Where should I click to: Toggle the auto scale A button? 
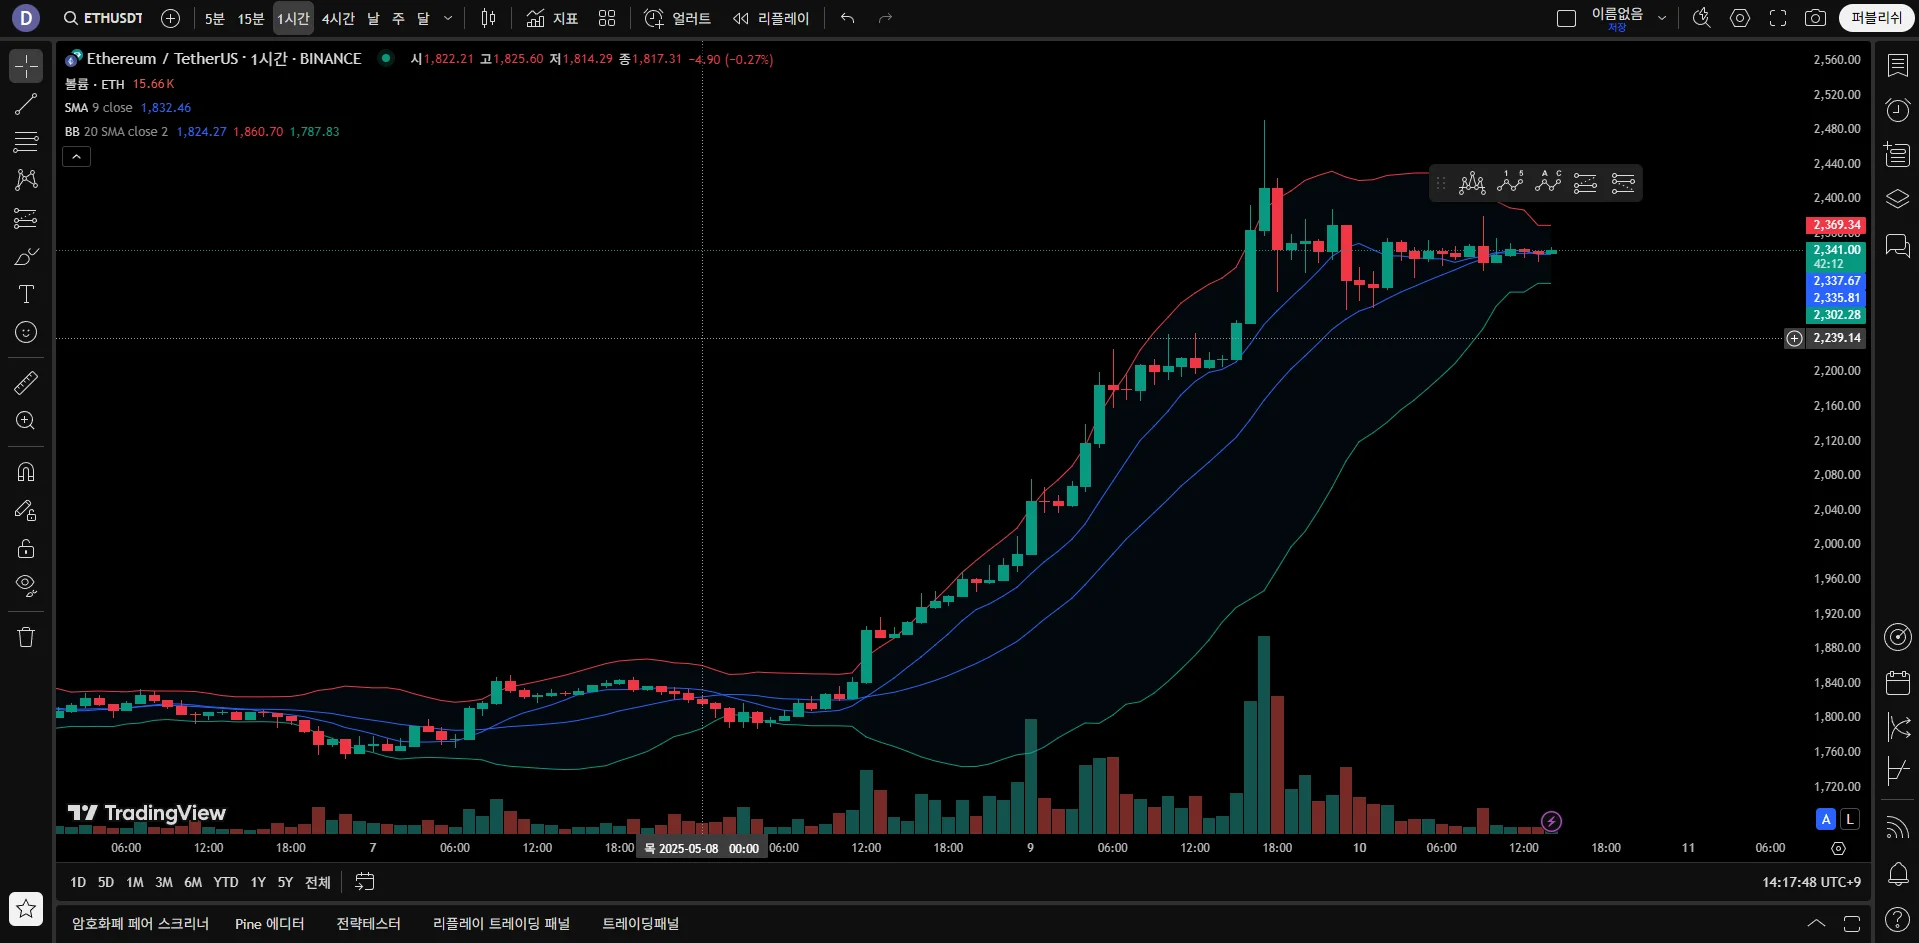pos(1826,819)
